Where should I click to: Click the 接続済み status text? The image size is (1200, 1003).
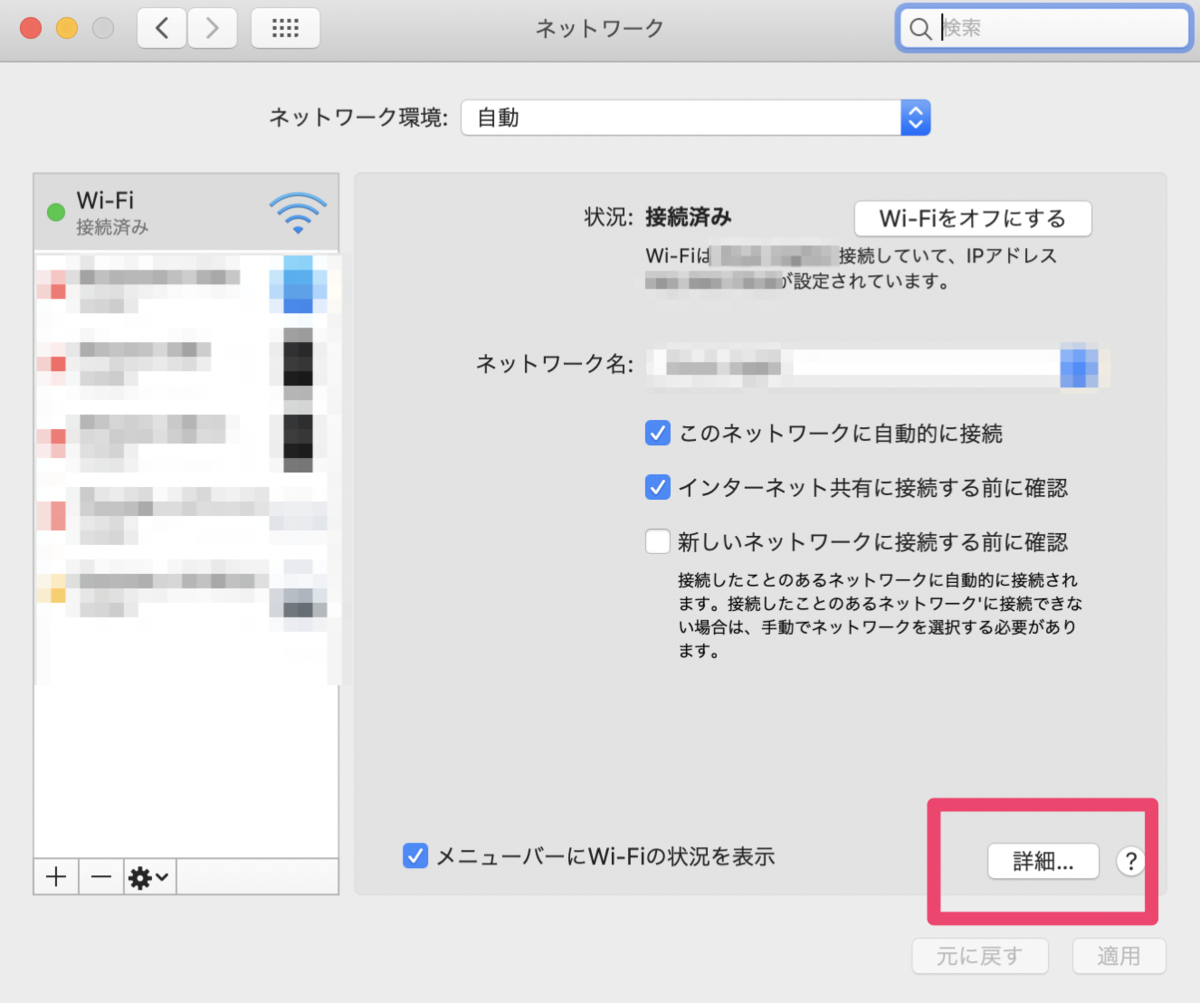click(689, 216)
